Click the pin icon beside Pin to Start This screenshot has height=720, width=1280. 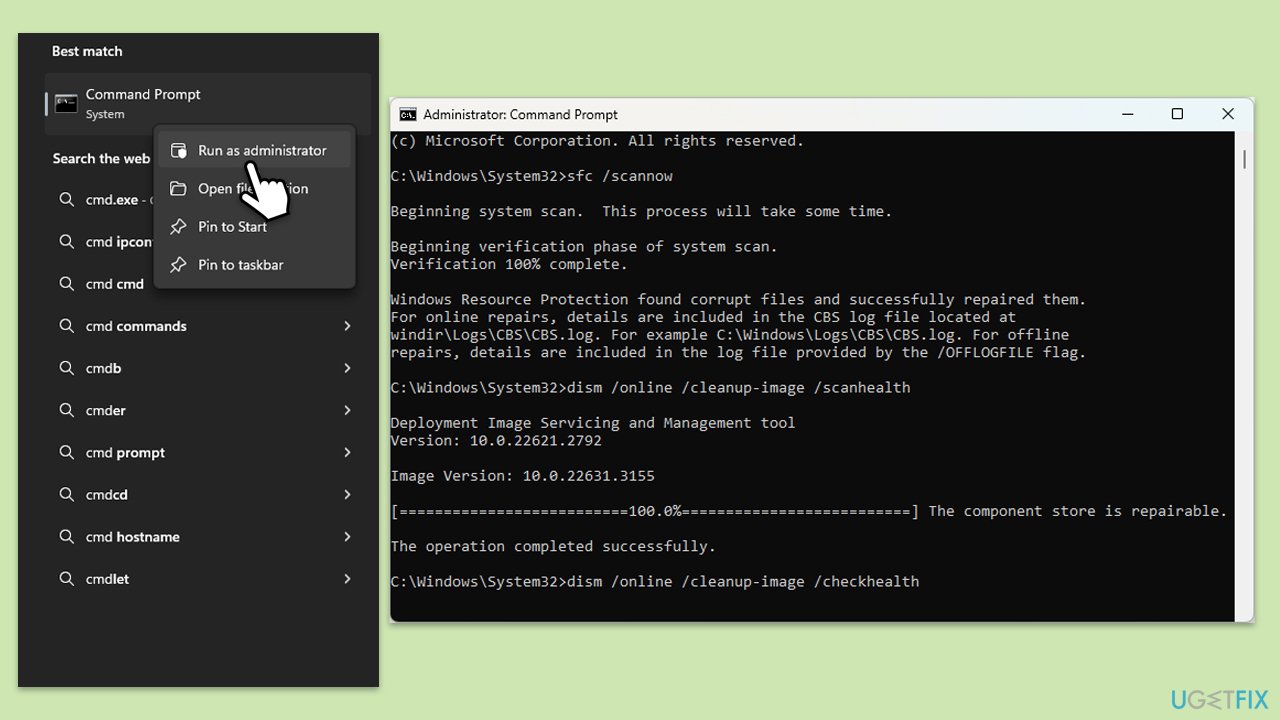tap(178, 226)
